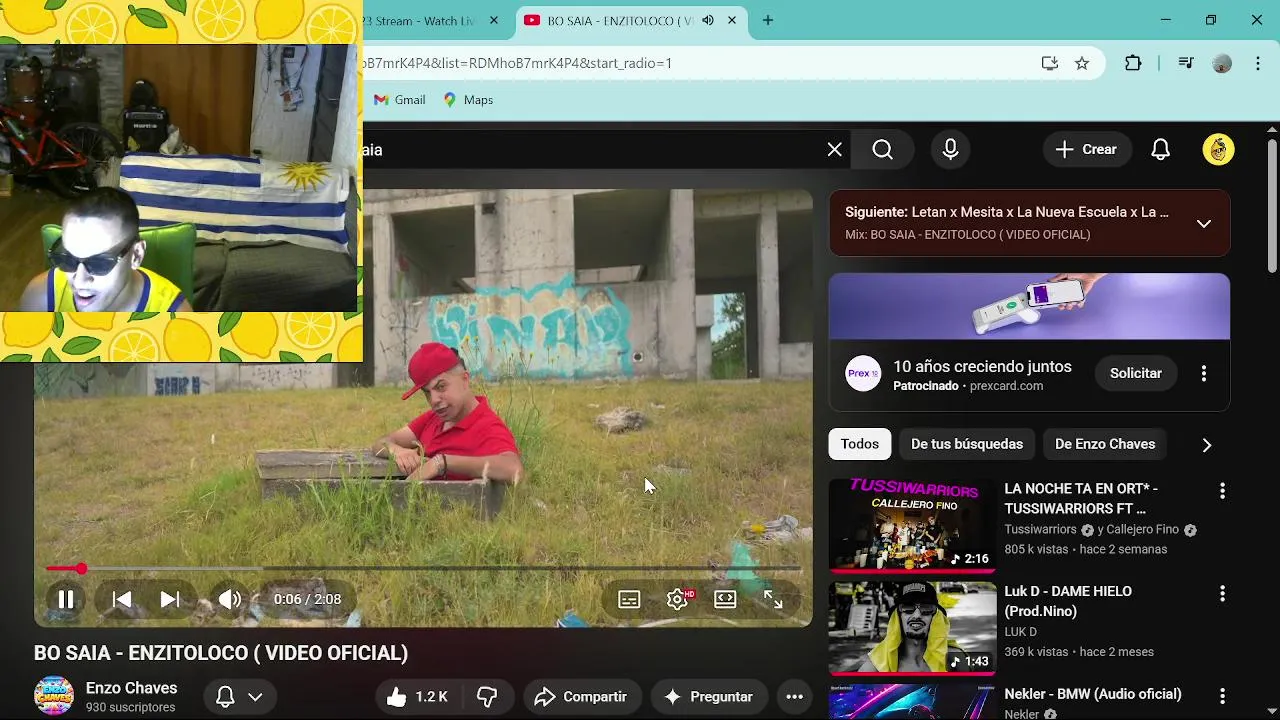Click the 930 suscriptores text
The width and height of the screenshot is (1280, 720).
[x=130, y=708]
